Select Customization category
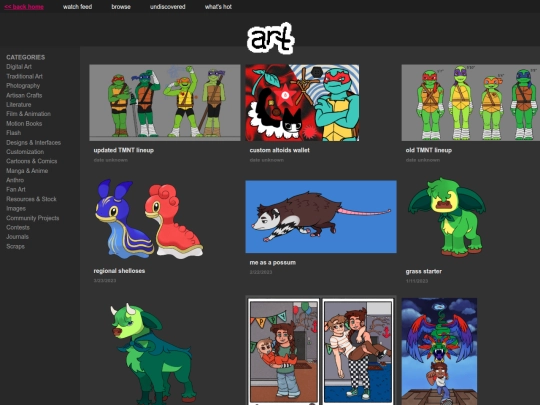Image resolution: width=540 pixels, height=405 pixels. [25, 152]
